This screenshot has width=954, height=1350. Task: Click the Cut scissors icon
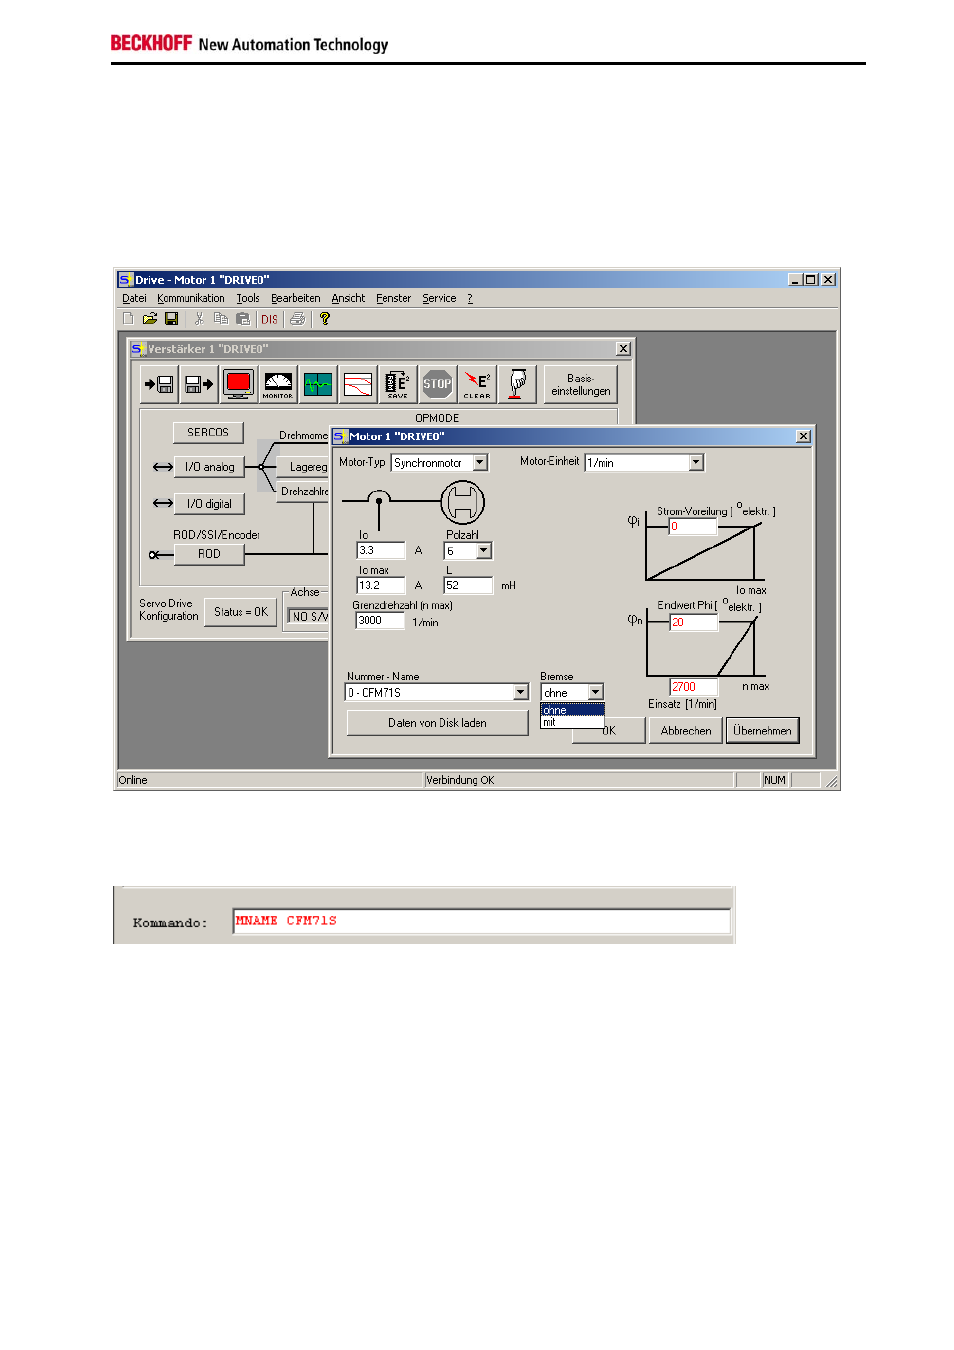[x=199, y=319]
